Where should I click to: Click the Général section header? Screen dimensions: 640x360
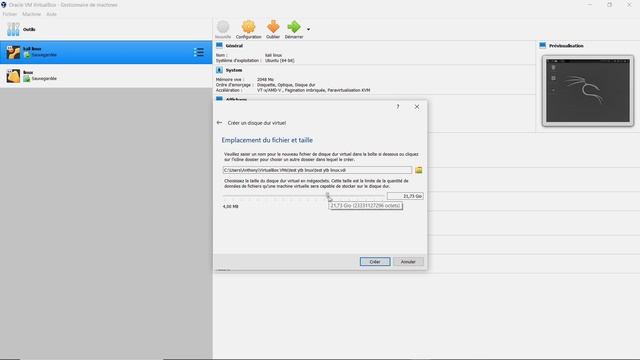234,46
